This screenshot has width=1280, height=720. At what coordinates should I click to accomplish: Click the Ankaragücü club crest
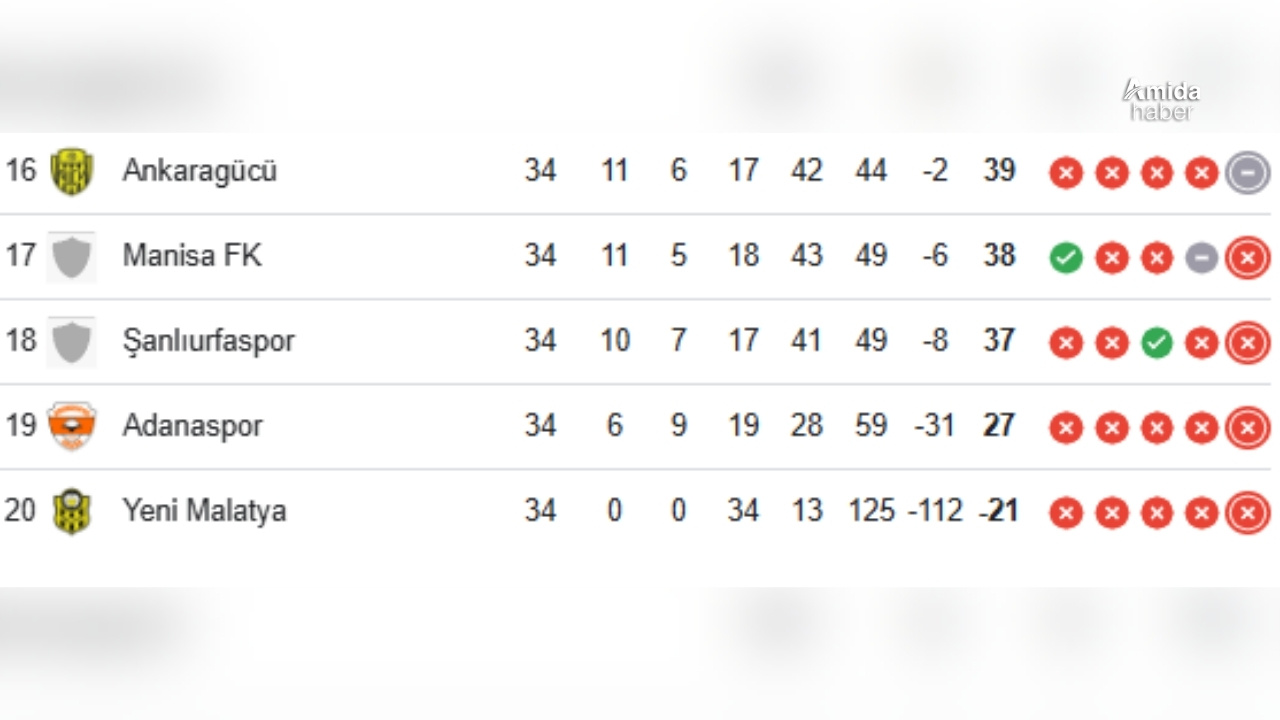click(x=72, y=171)
